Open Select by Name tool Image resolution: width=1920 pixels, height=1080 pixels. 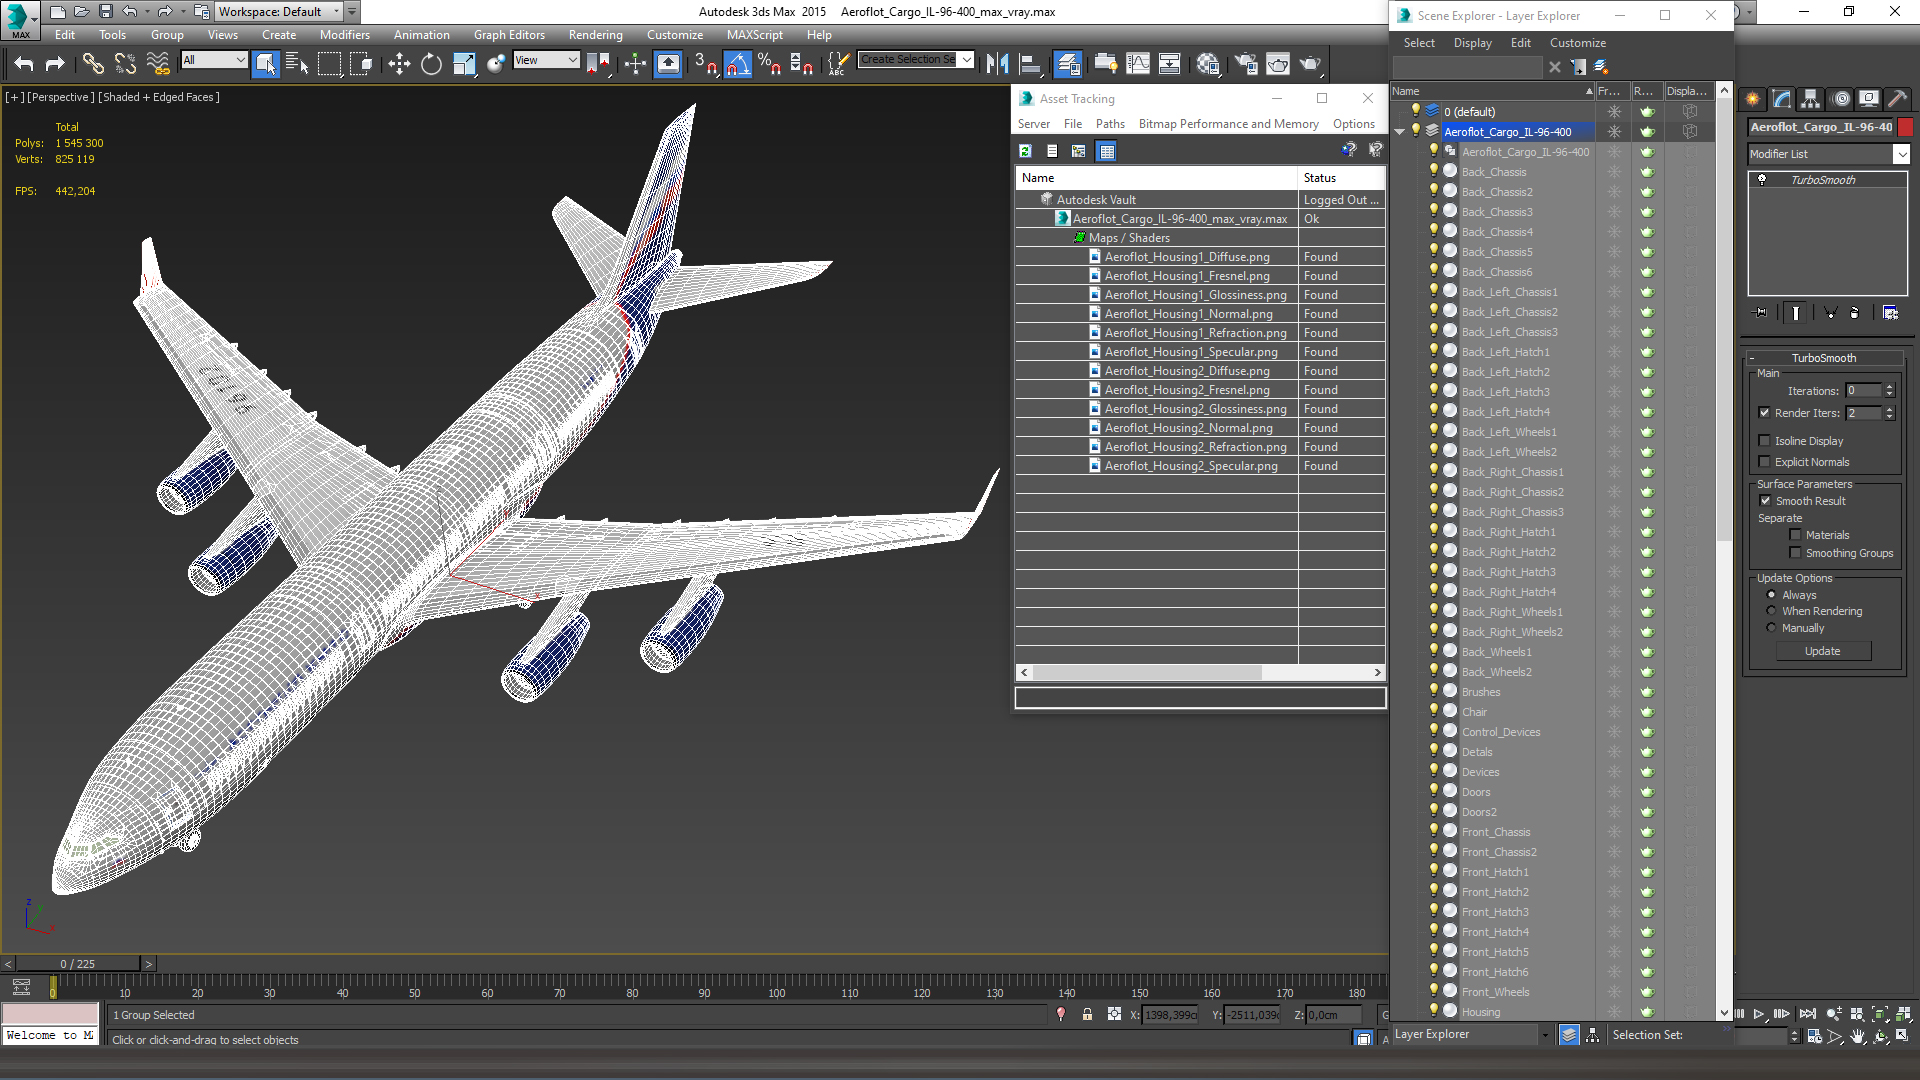pos(297,64)
